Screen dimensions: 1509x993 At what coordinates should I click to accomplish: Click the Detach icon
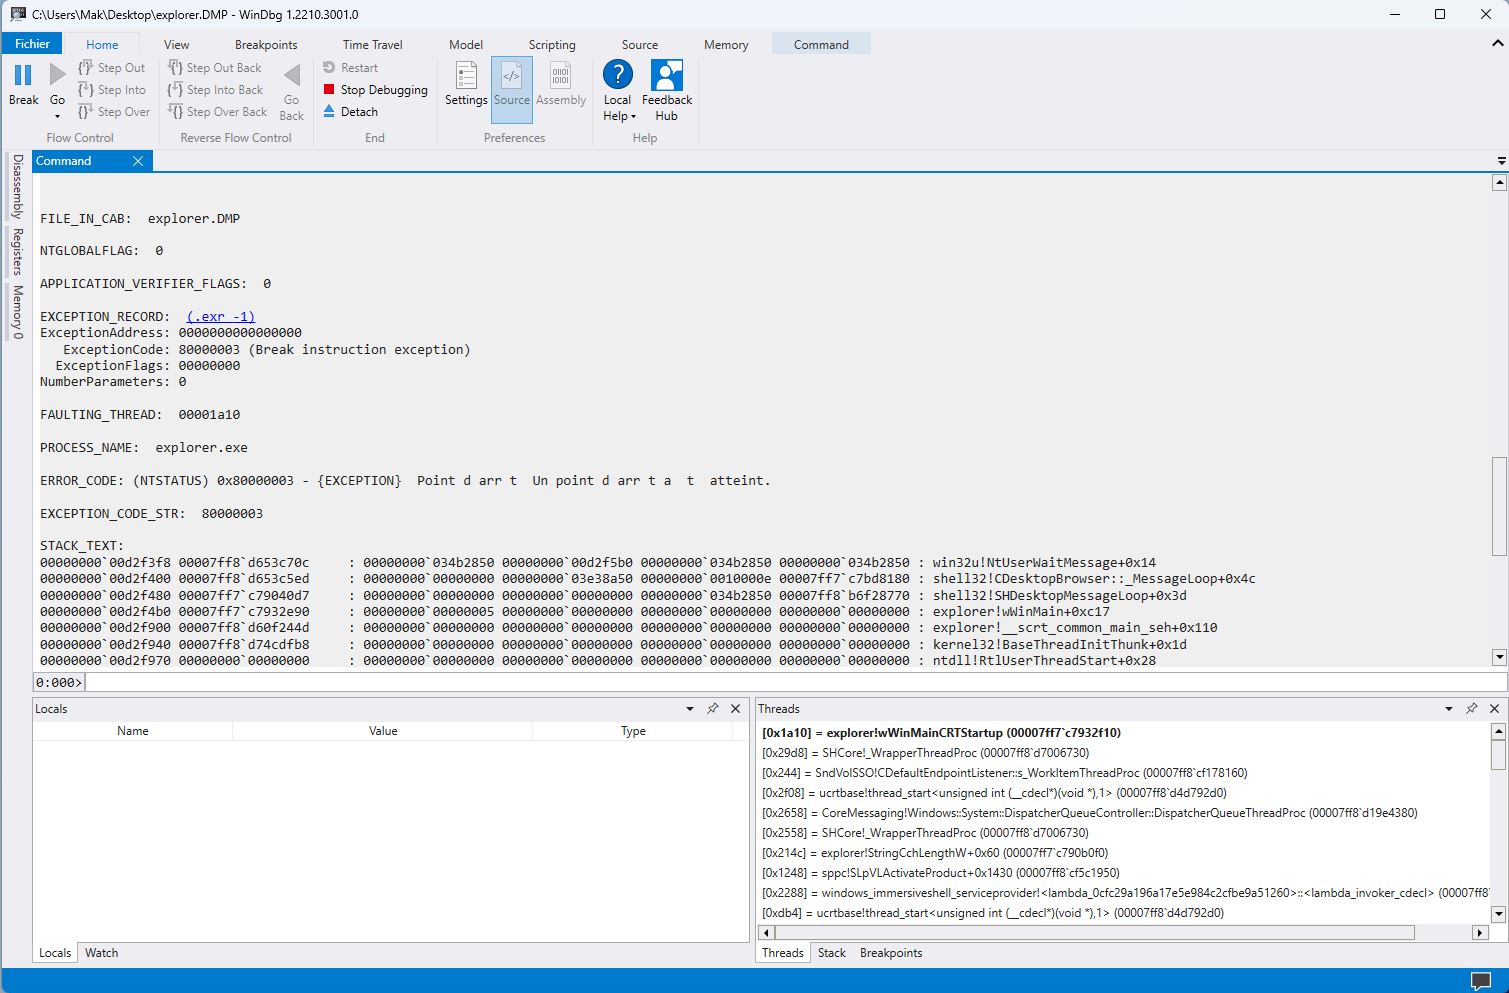coord(329,112)
